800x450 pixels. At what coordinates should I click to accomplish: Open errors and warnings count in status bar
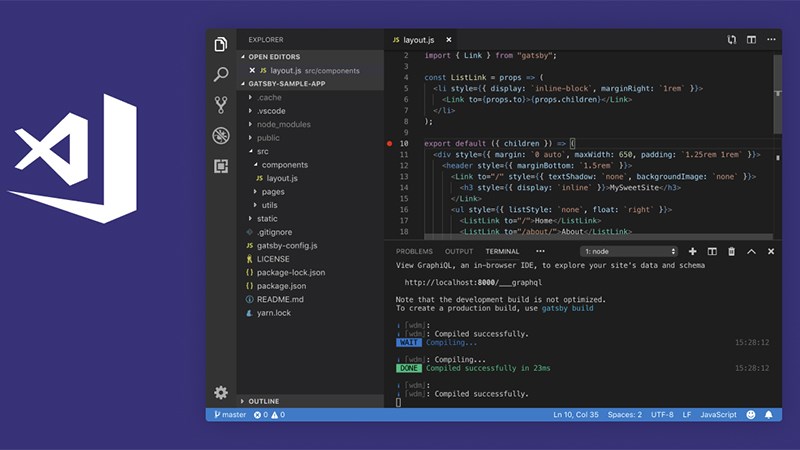tap(269, 415)
